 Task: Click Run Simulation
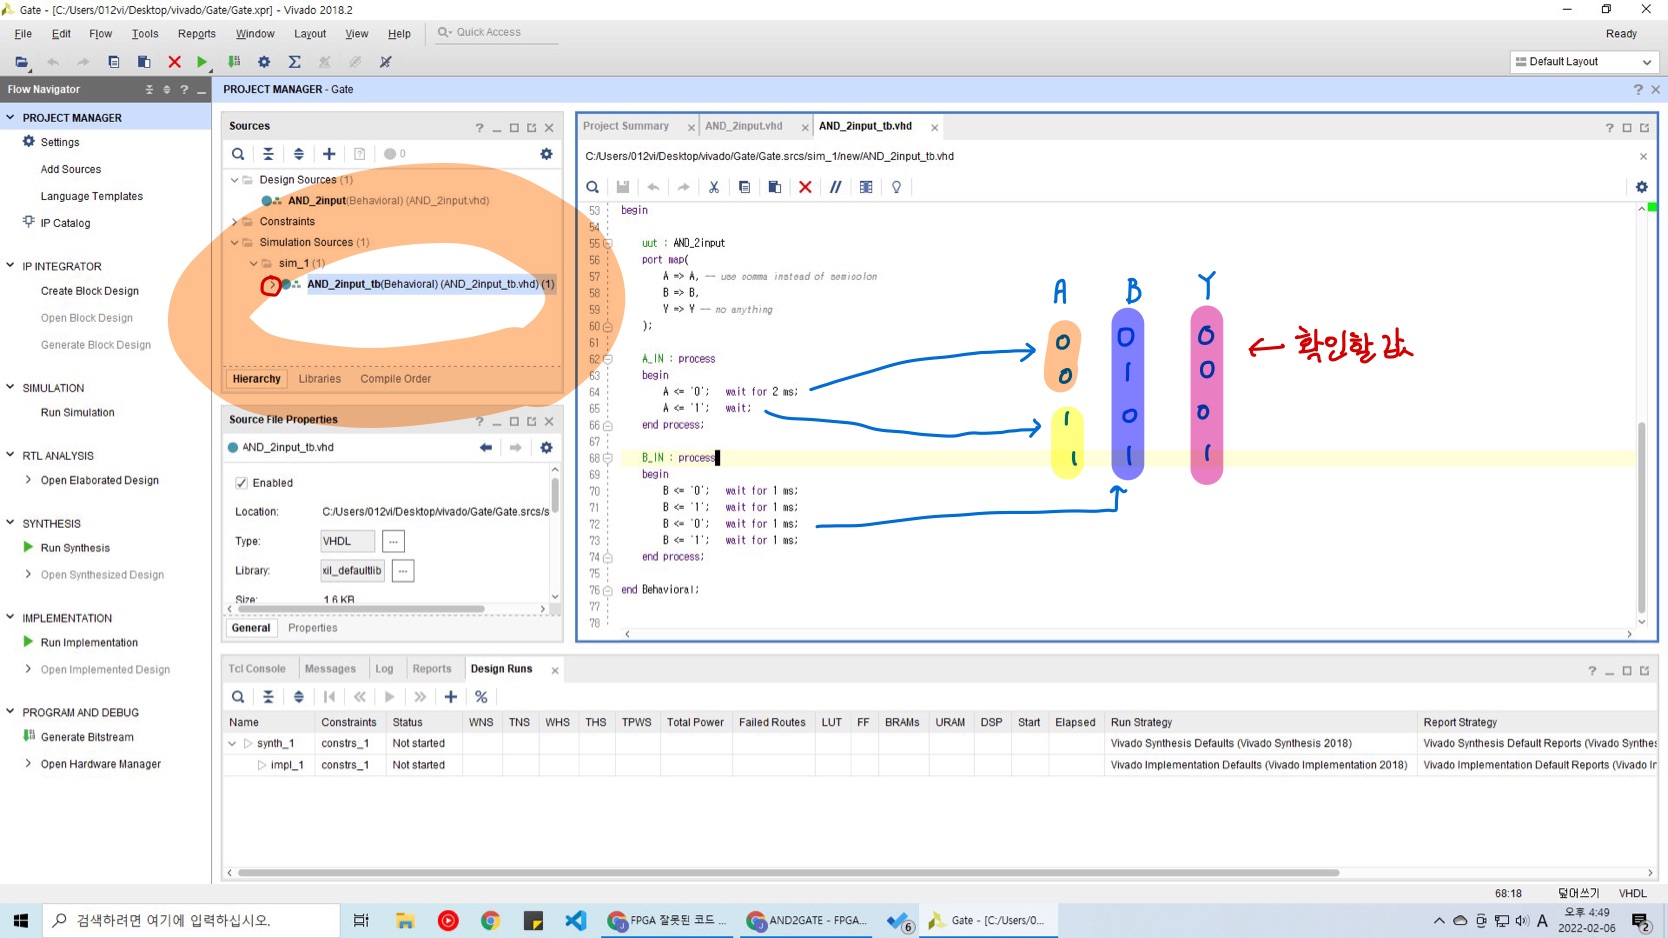click(78, 413)
